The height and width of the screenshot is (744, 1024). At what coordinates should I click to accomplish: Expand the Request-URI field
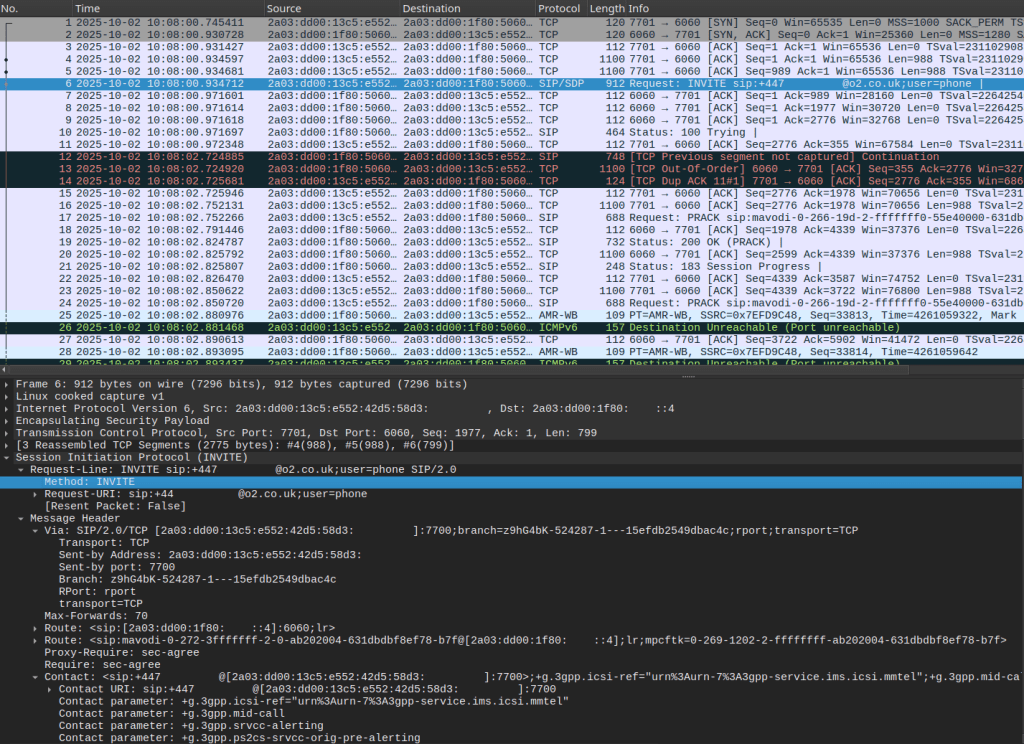click(35, 494)
